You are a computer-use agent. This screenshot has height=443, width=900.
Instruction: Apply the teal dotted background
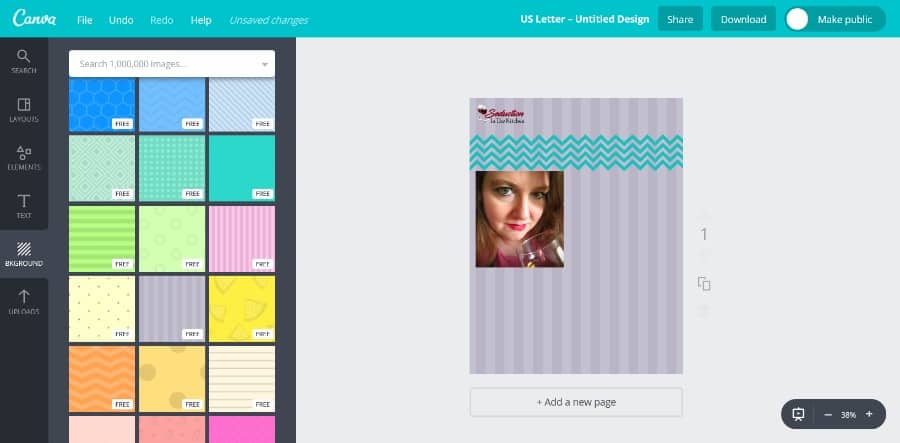pos(172,168)
